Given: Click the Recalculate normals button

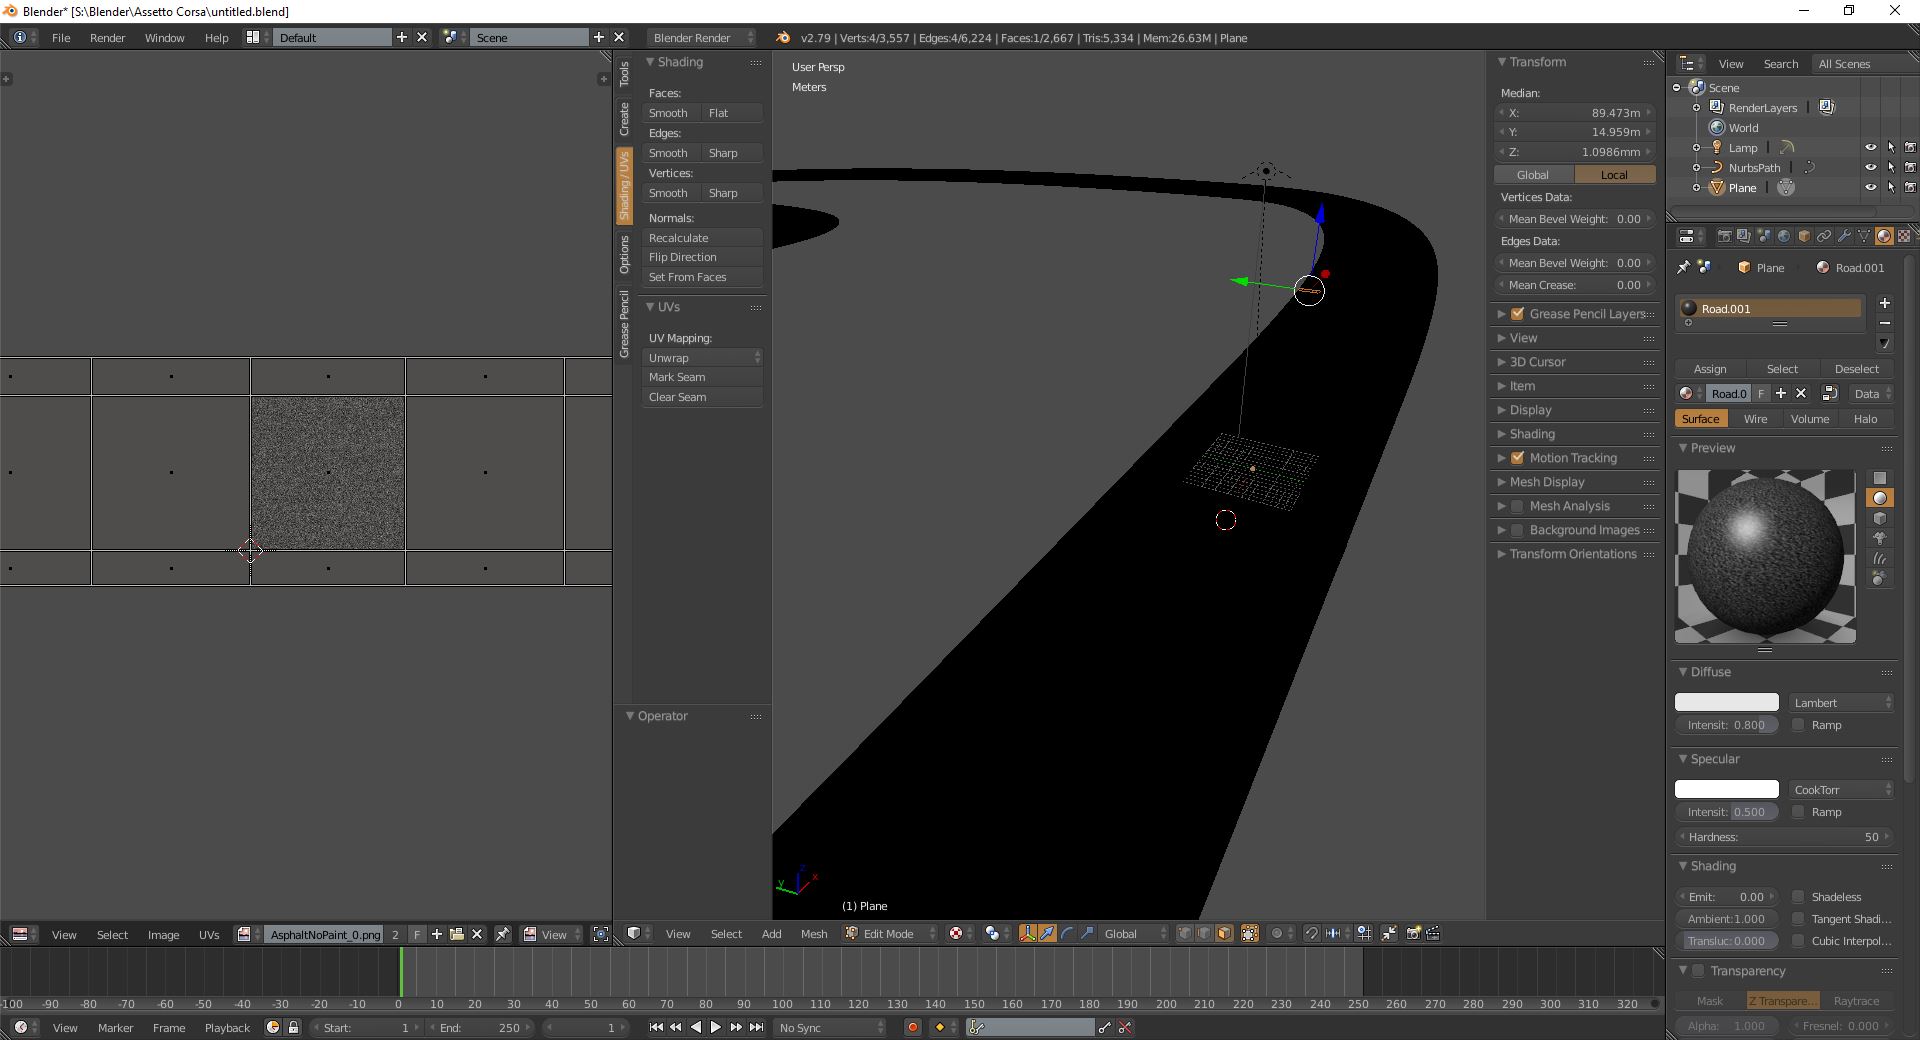Looking at the screenshot, I should 703,237.
